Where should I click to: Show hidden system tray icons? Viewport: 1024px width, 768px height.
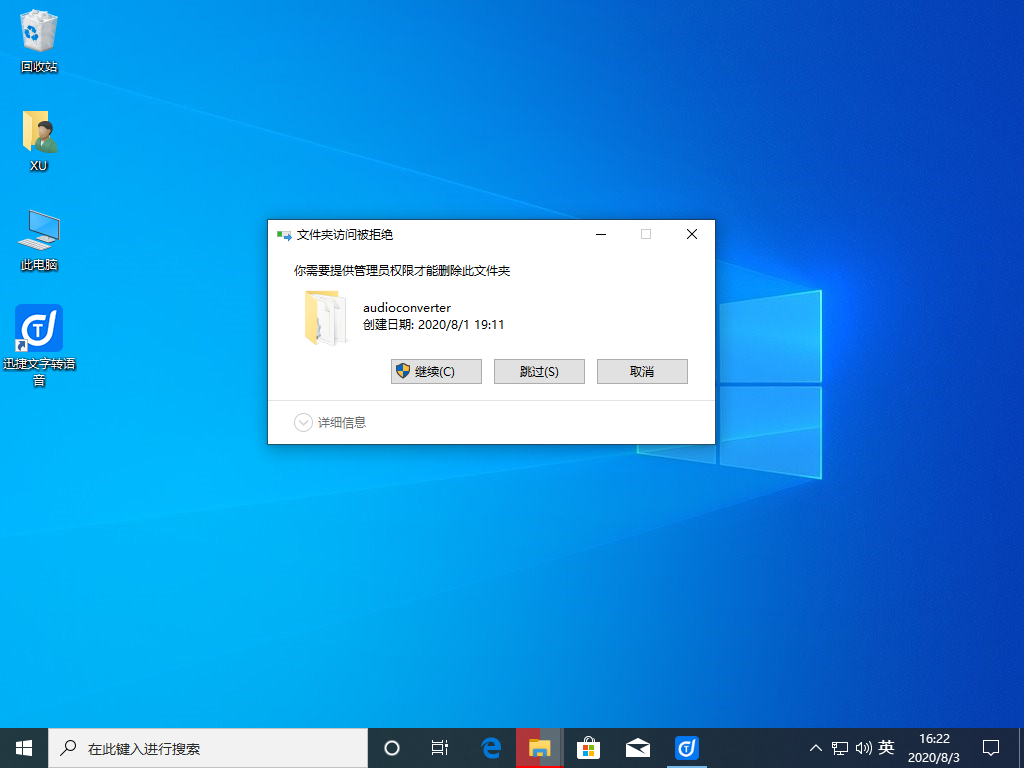click(x=816, y=748)
